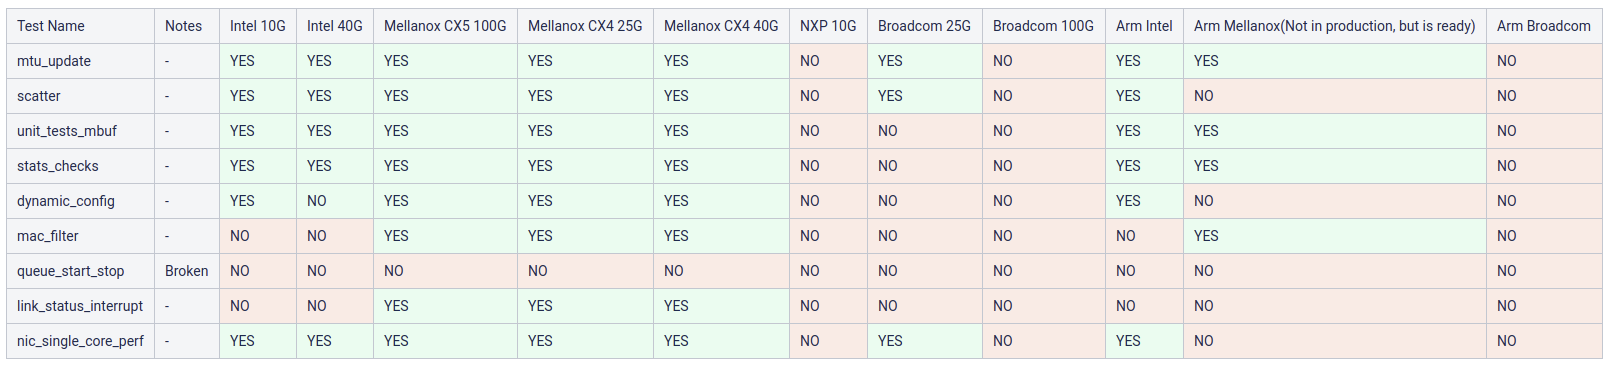The width and height of the screenshot is (1608, 367).
Task: Select the Broadcom 100G column header
Action: click(1043, 26)
